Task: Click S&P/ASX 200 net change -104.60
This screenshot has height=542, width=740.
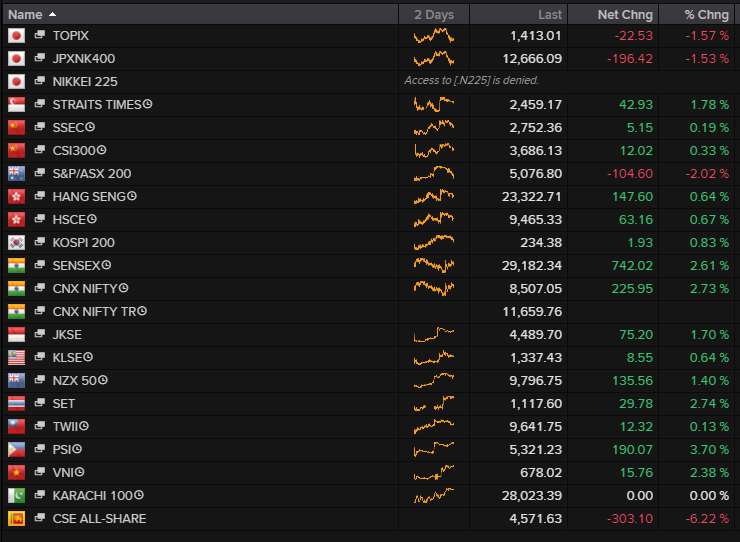Action: pyautogui.click(x=630, y=173)
